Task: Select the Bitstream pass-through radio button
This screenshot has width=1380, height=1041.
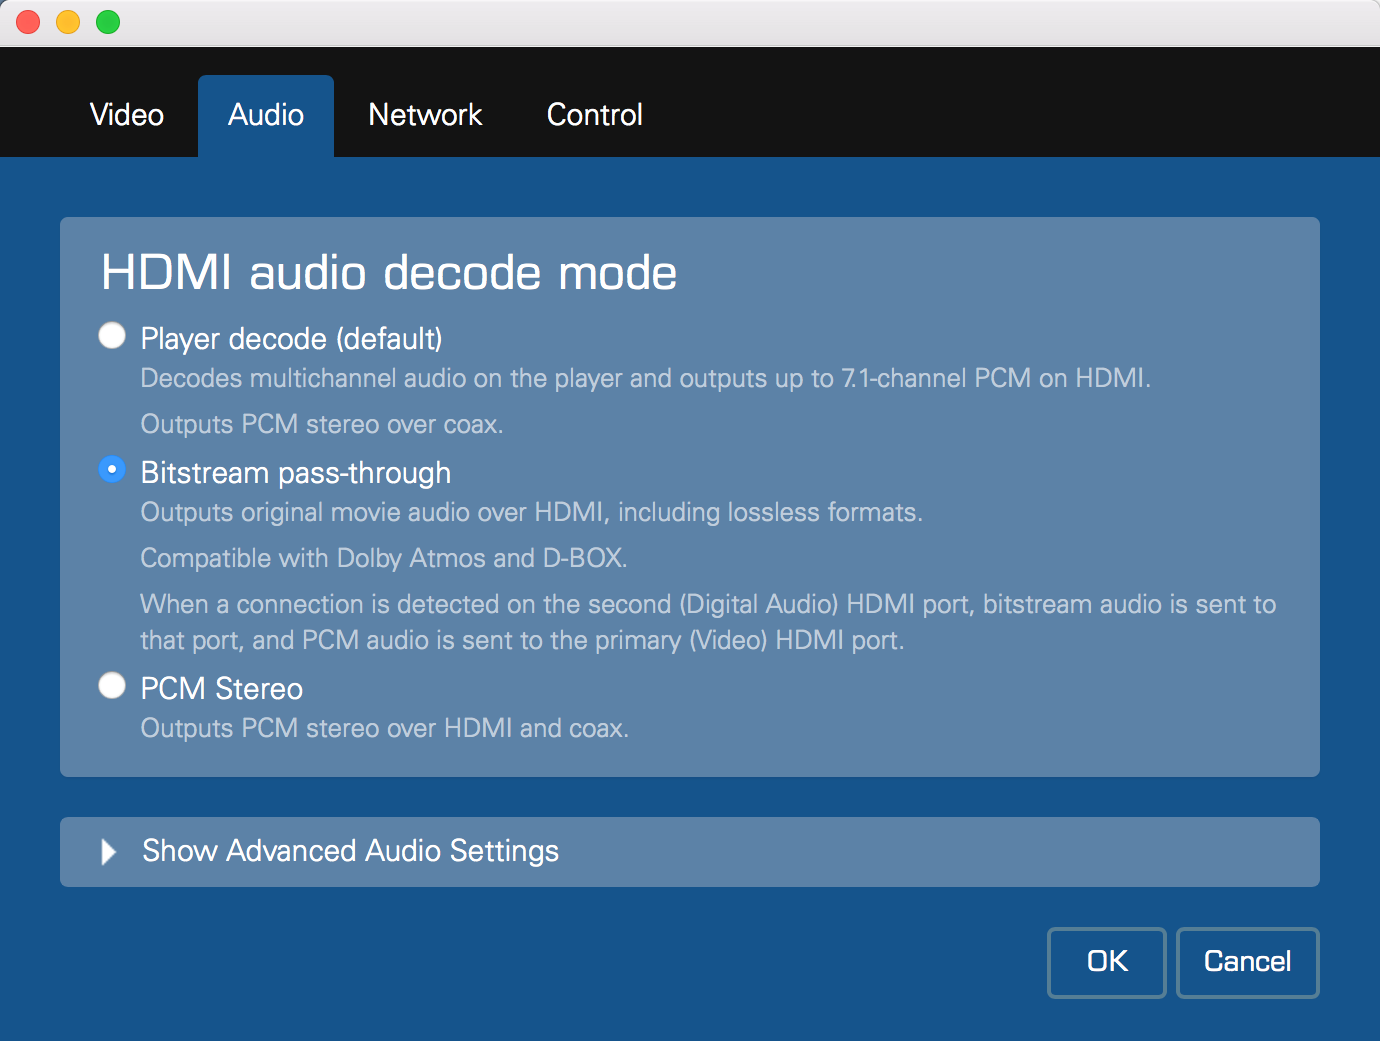Action: click(x=112, y=470)
